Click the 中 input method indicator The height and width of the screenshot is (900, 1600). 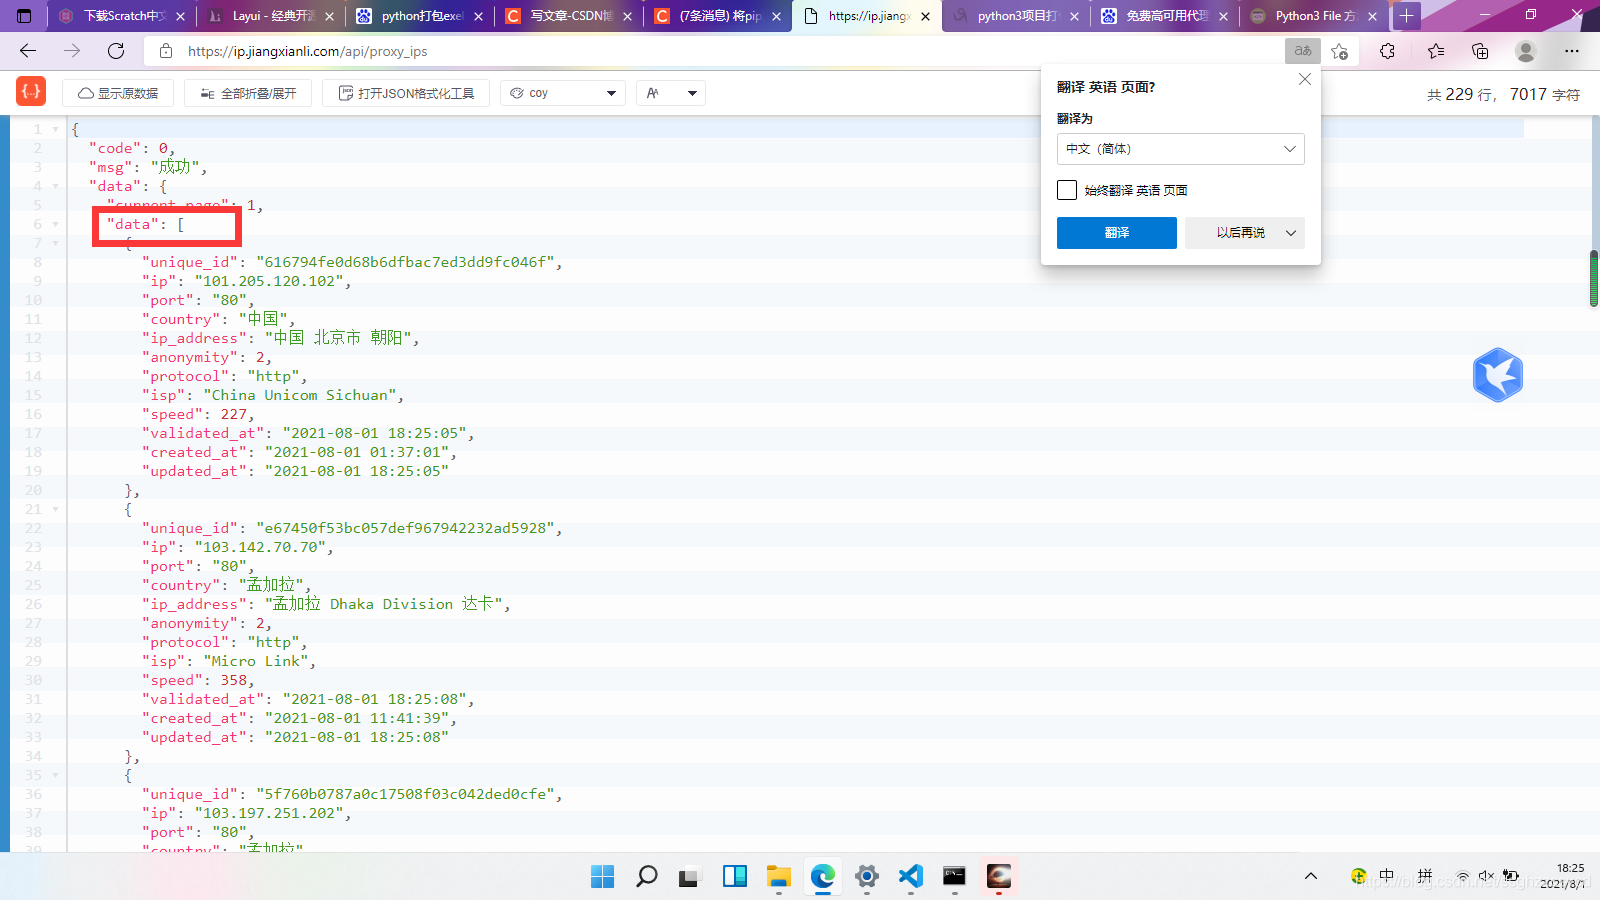pyautogui.click(x=1387, y=876)
